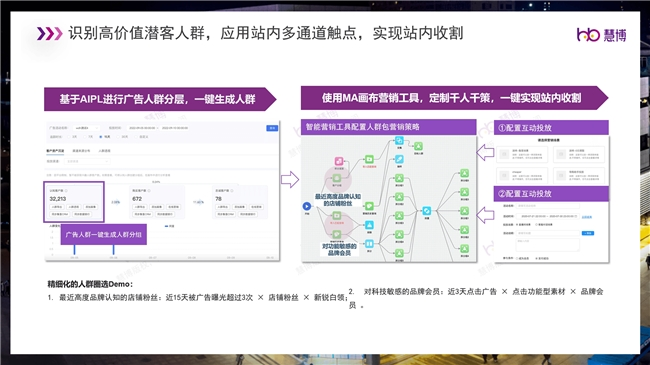Viewport: 650px width, 365px height.
Task: Switch to the middle dashboard tab
Action: (81, 151)
